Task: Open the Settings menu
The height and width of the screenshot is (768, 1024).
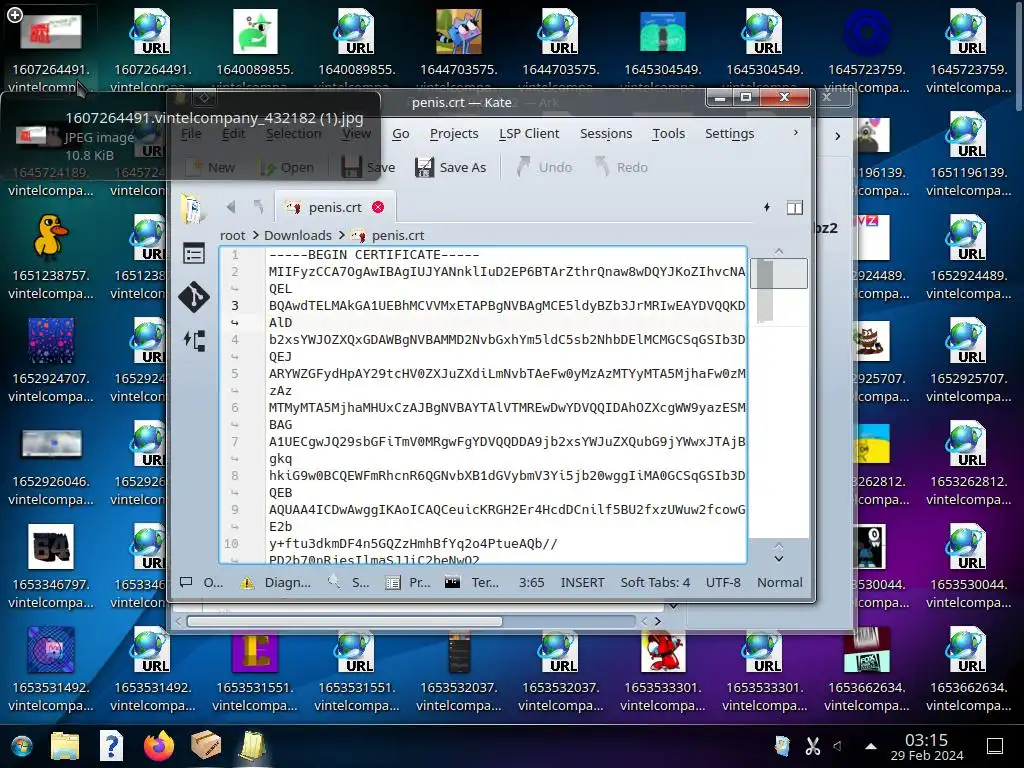Action: (x=729, y=133)
